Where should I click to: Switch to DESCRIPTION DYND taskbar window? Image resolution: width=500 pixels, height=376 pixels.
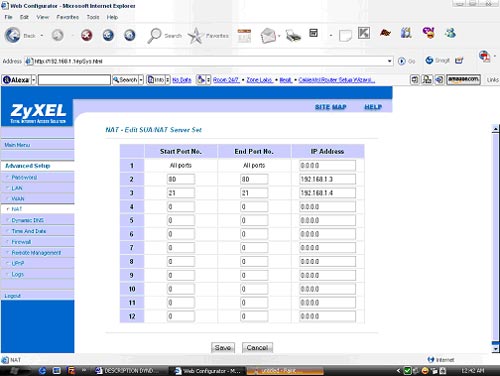pos(128,371)
